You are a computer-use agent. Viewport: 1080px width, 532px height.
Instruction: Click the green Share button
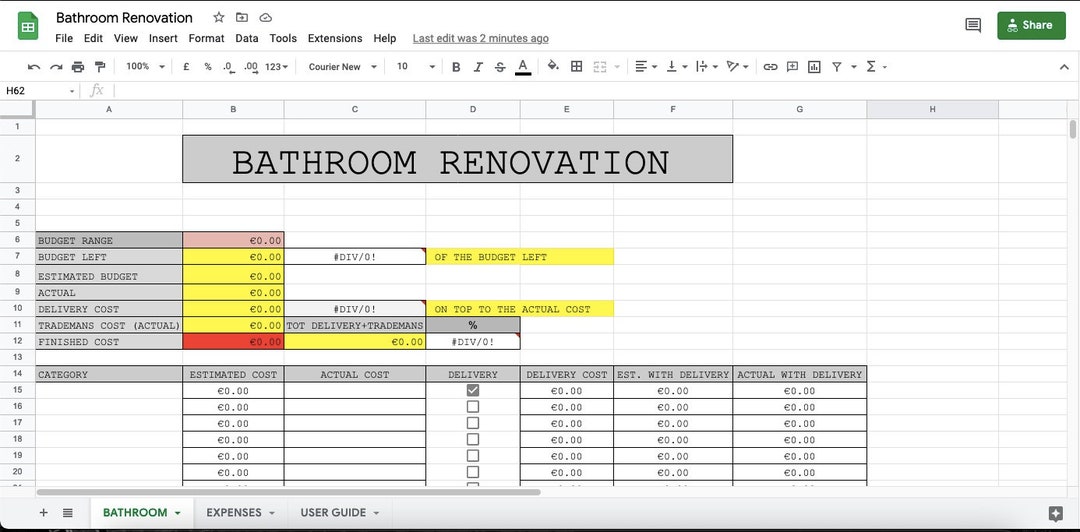click(x=1031, y=25)
